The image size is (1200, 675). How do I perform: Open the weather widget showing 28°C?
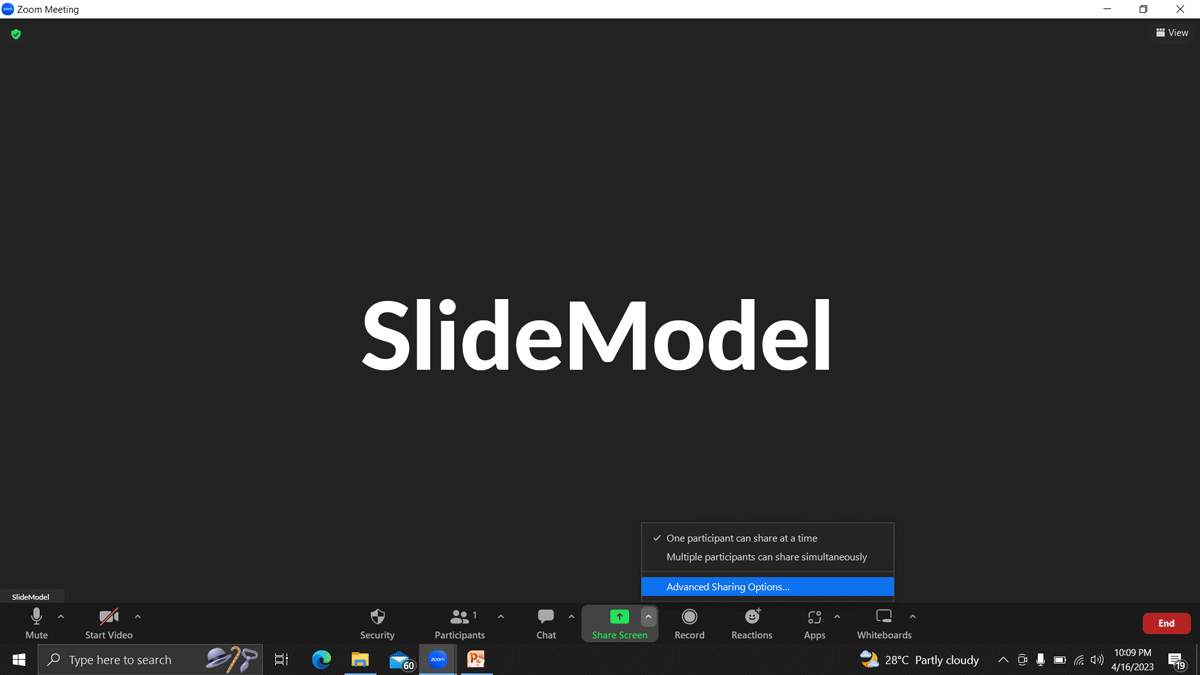click(920, 660)
